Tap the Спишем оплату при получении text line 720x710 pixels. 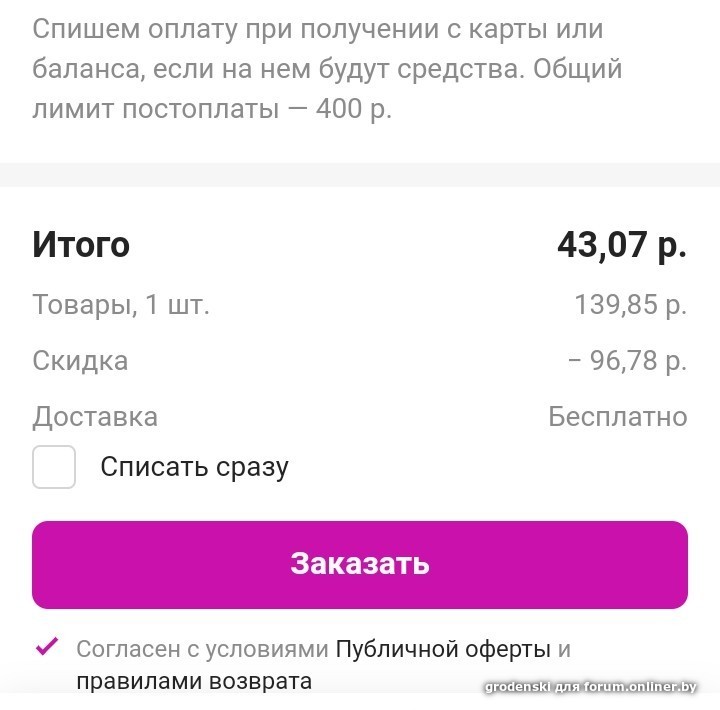pos(318,30)
